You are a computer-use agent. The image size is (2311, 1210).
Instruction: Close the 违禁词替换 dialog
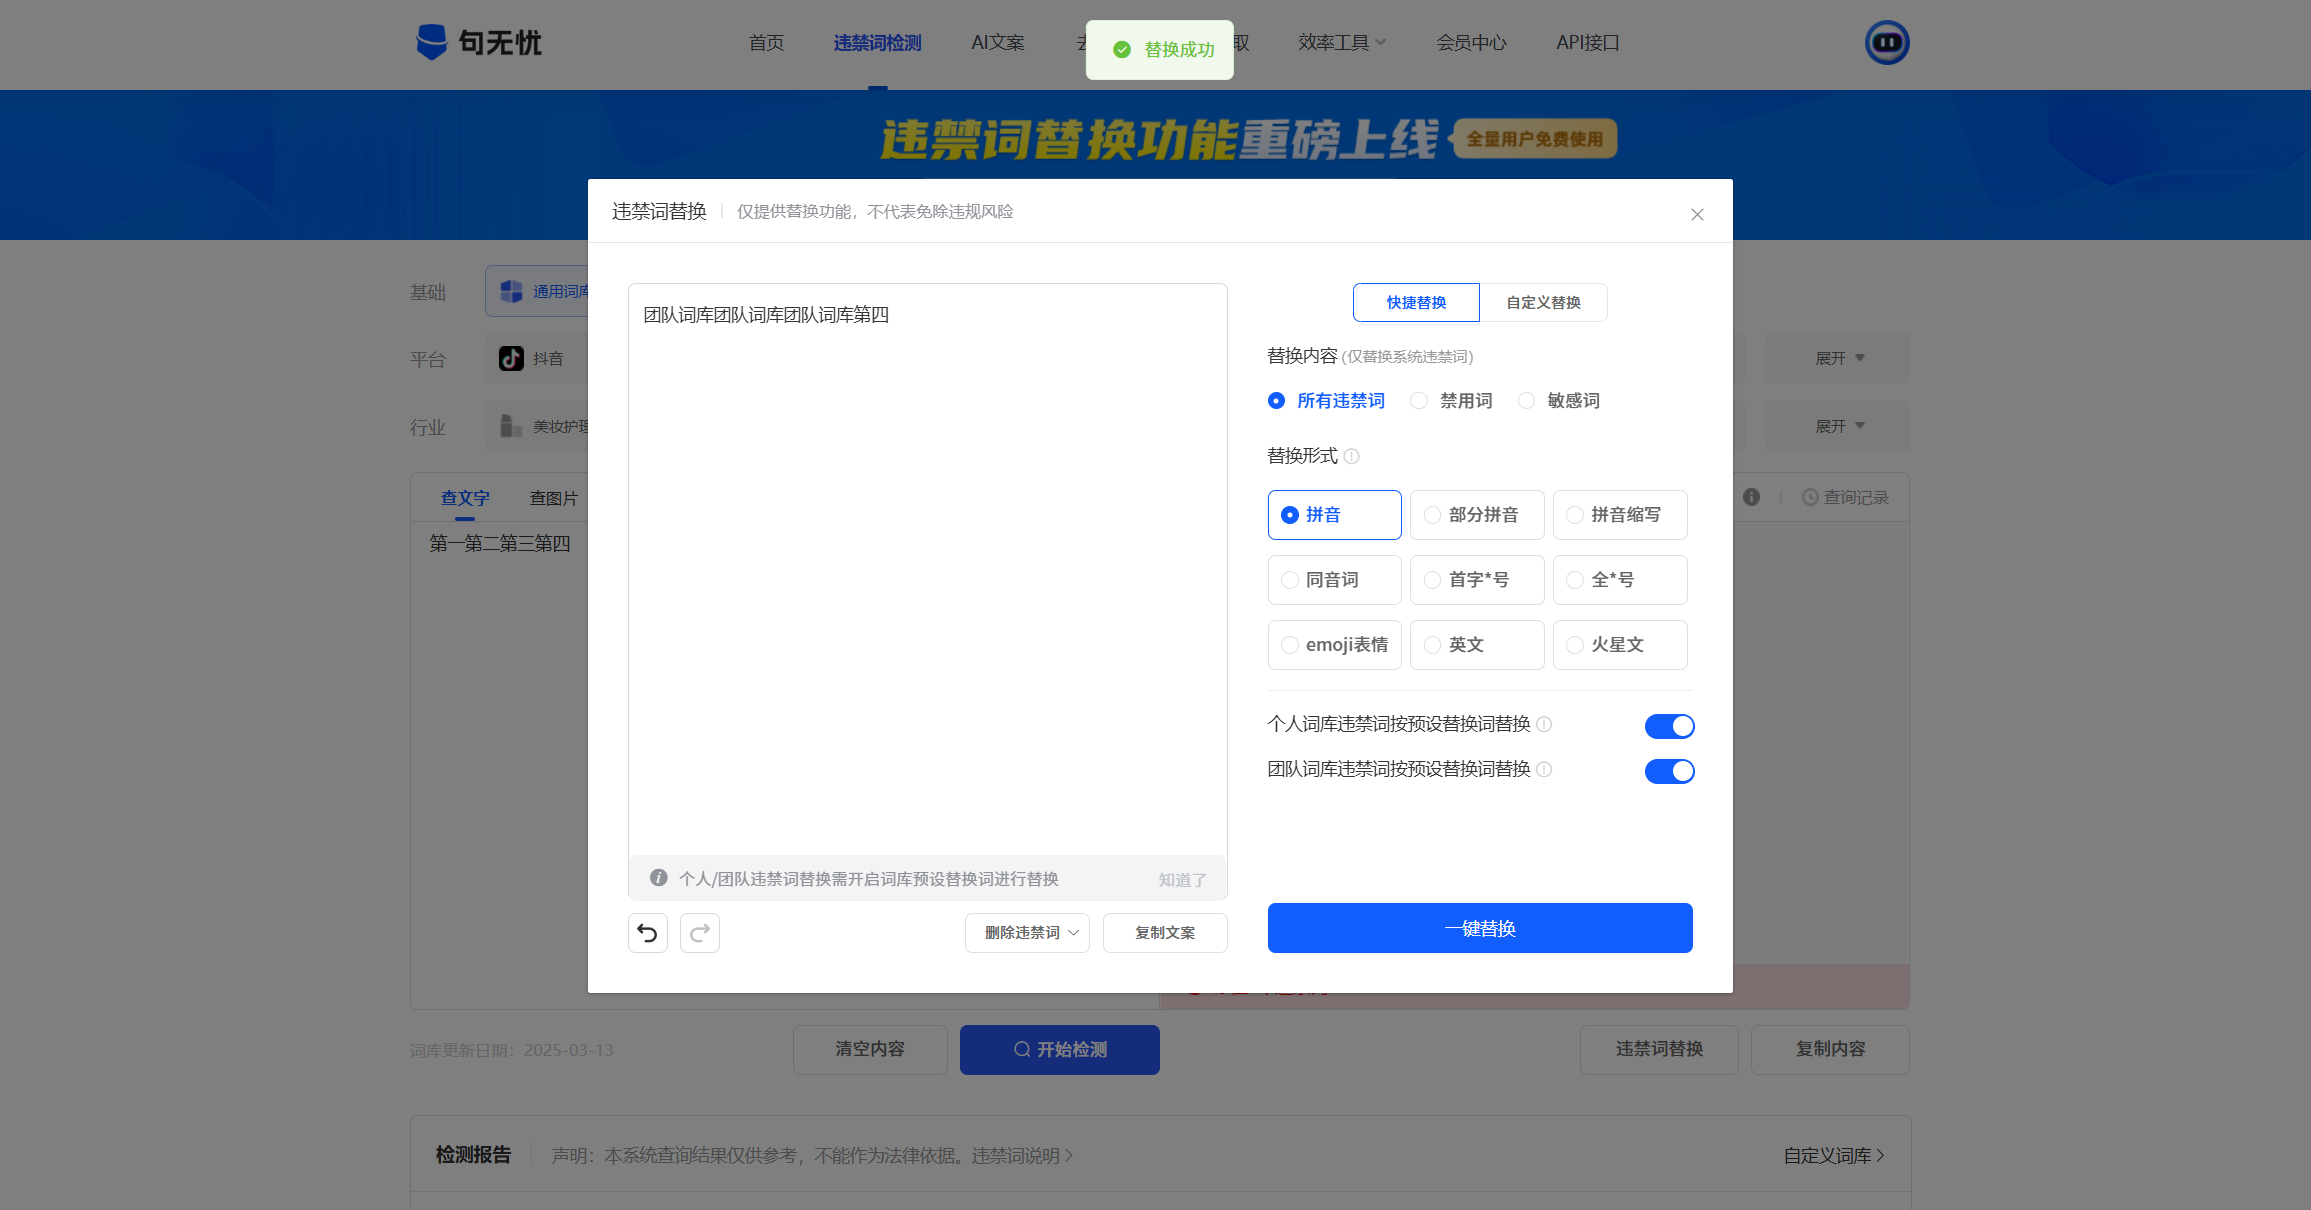pyautogui.click(x=1697, y=215)
